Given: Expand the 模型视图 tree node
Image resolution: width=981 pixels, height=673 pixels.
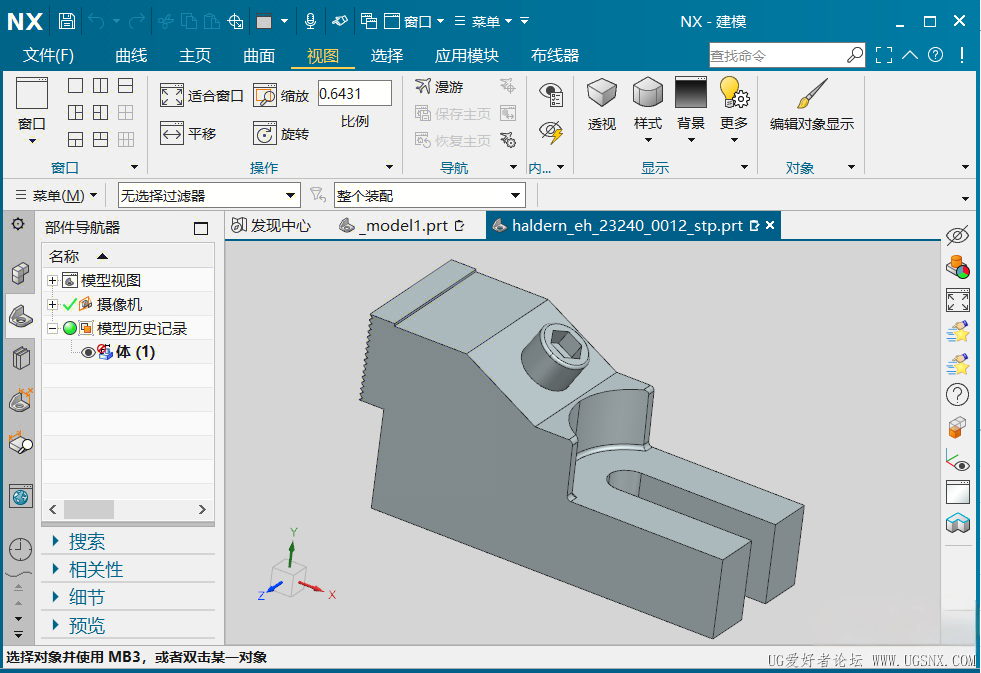Looking at the screenshot, I should point(53,281).
